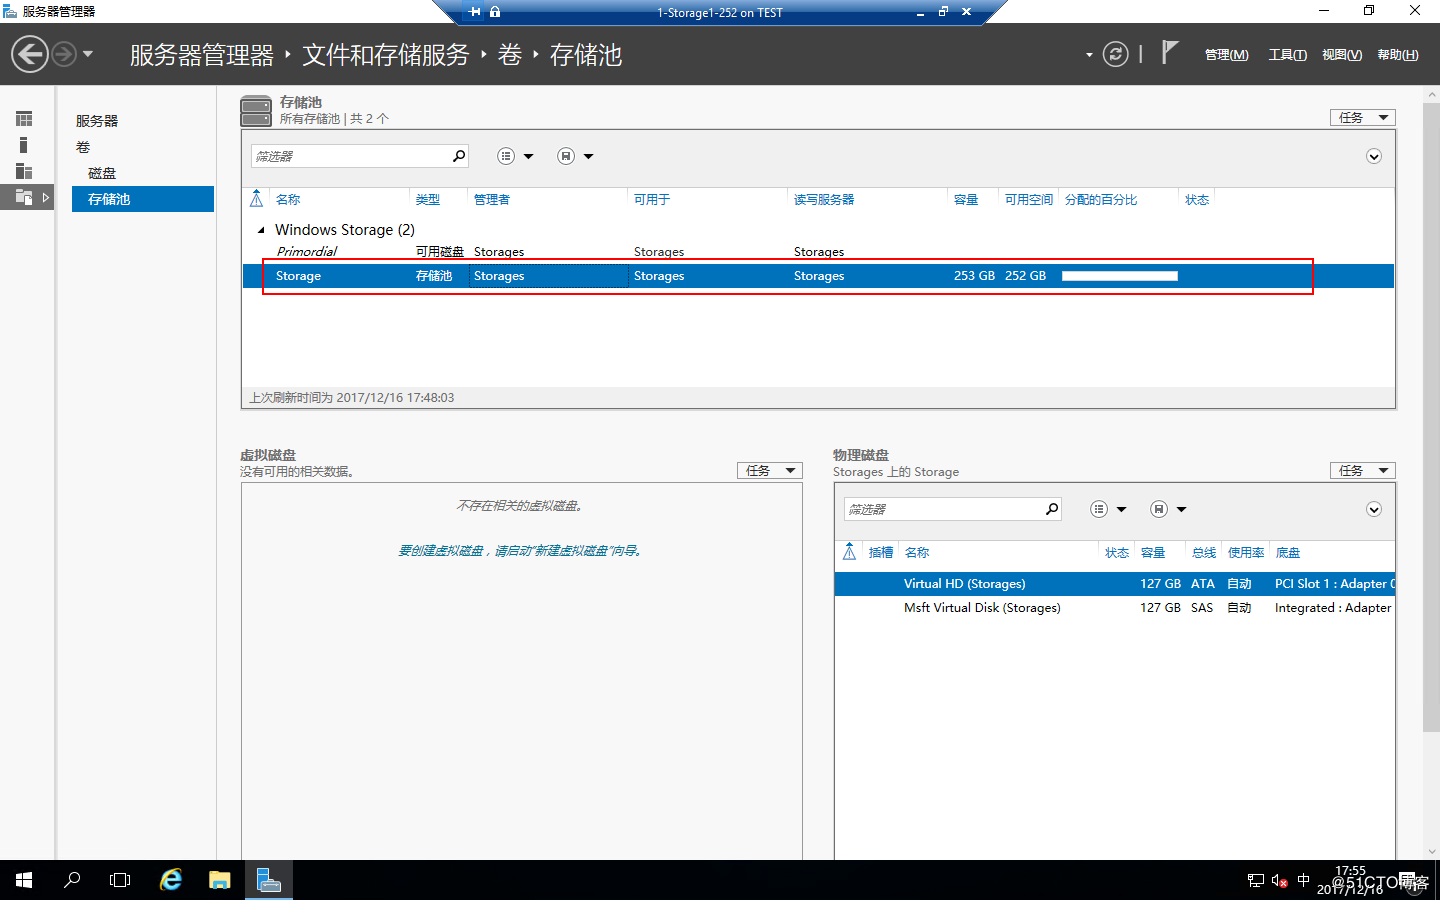This screenshot has height=900, width=1440.
Task: Open the Manage (管理) menu
Action: point(1226,55)
